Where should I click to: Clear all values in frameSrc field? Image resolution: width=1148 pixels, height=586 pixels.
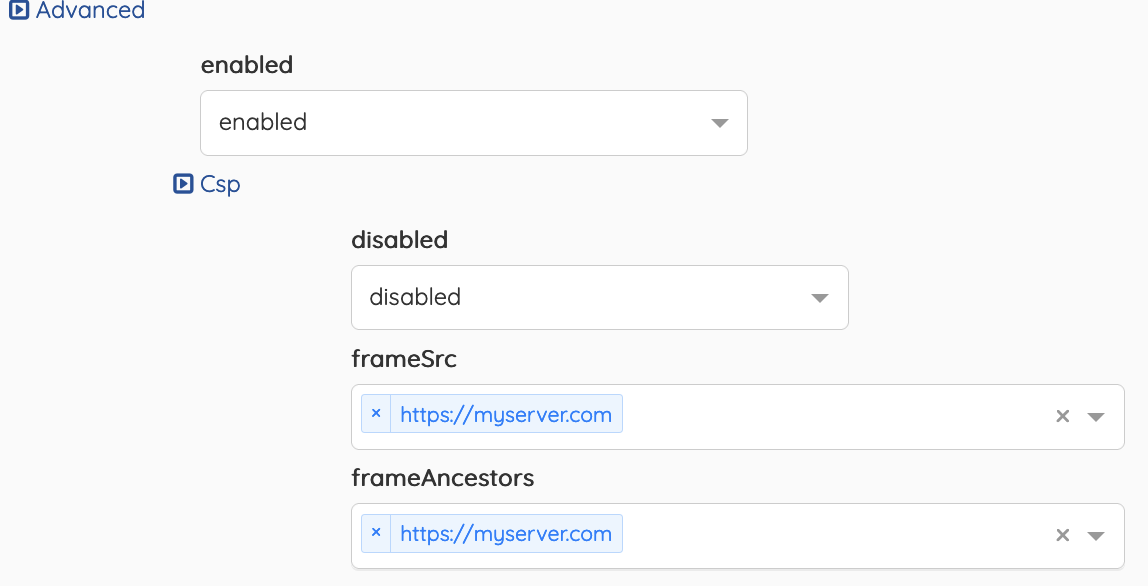(x=1063, y=416)
